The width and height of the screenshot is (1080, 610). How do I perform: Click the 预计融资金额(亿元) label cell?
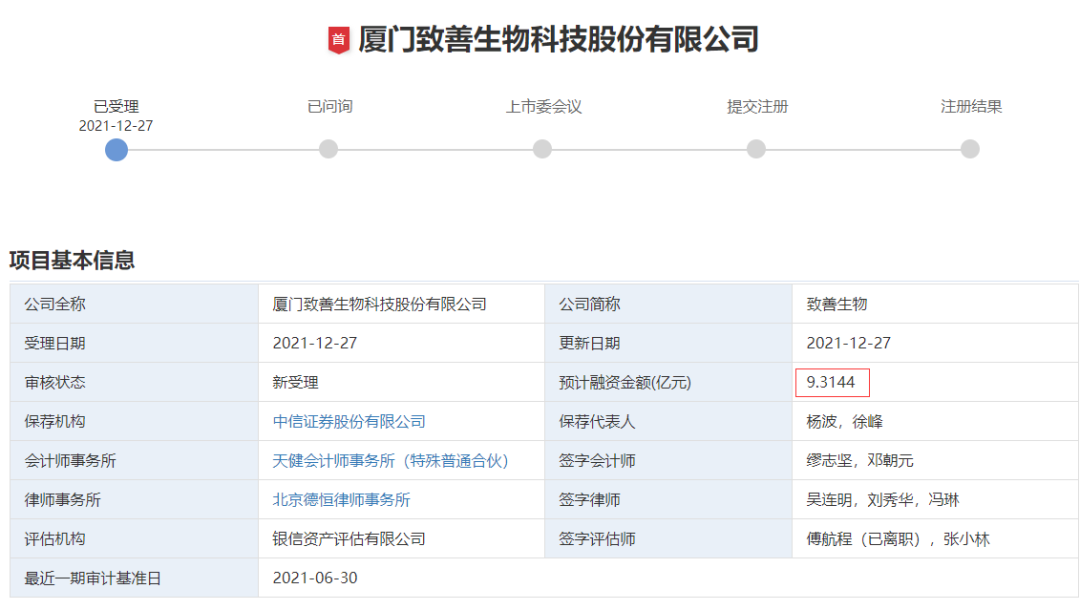pyautogui.click(x=668, y=383)
